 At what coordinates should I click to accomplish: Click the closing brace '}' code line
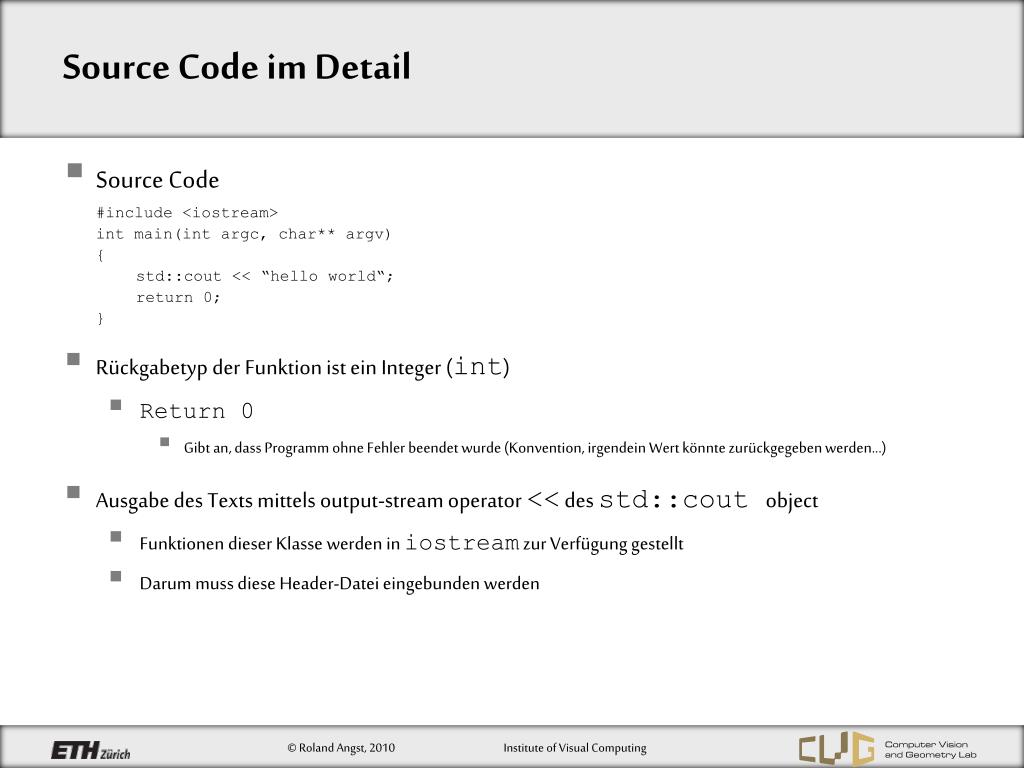[100, 318]
